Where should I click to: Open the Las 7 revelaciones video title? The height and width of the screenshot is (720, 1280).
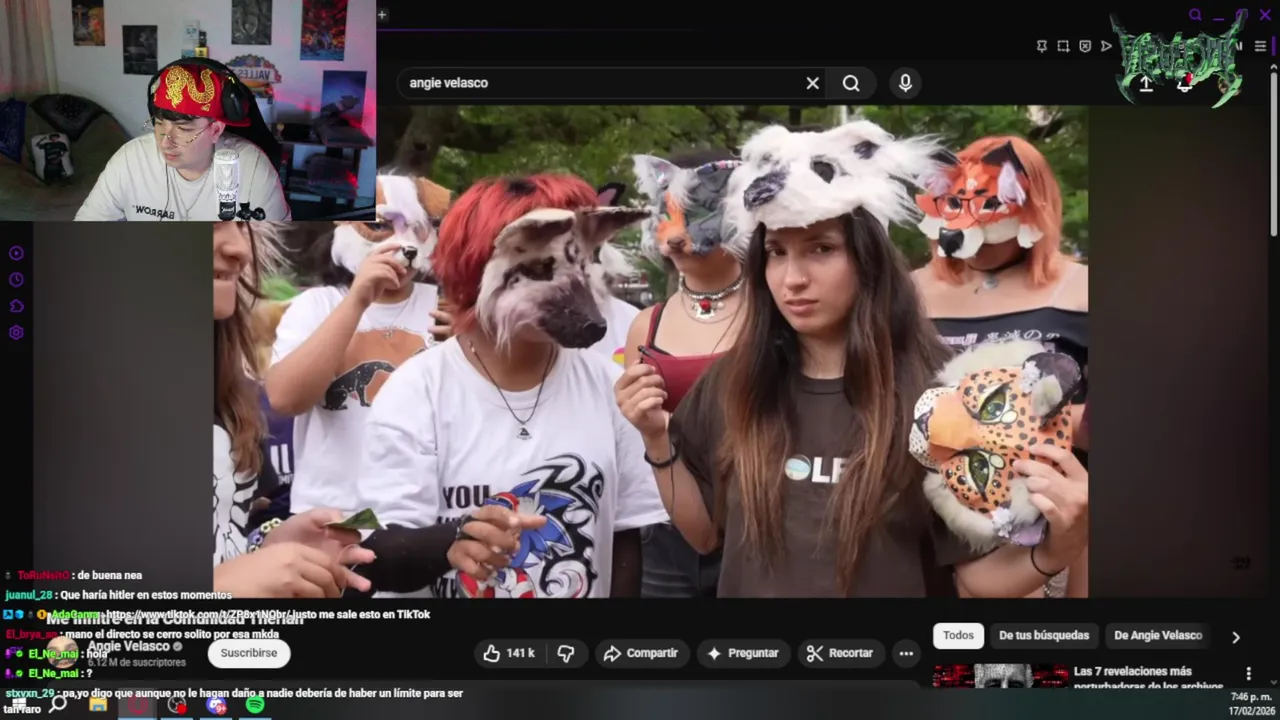(x=1148, y=678)
